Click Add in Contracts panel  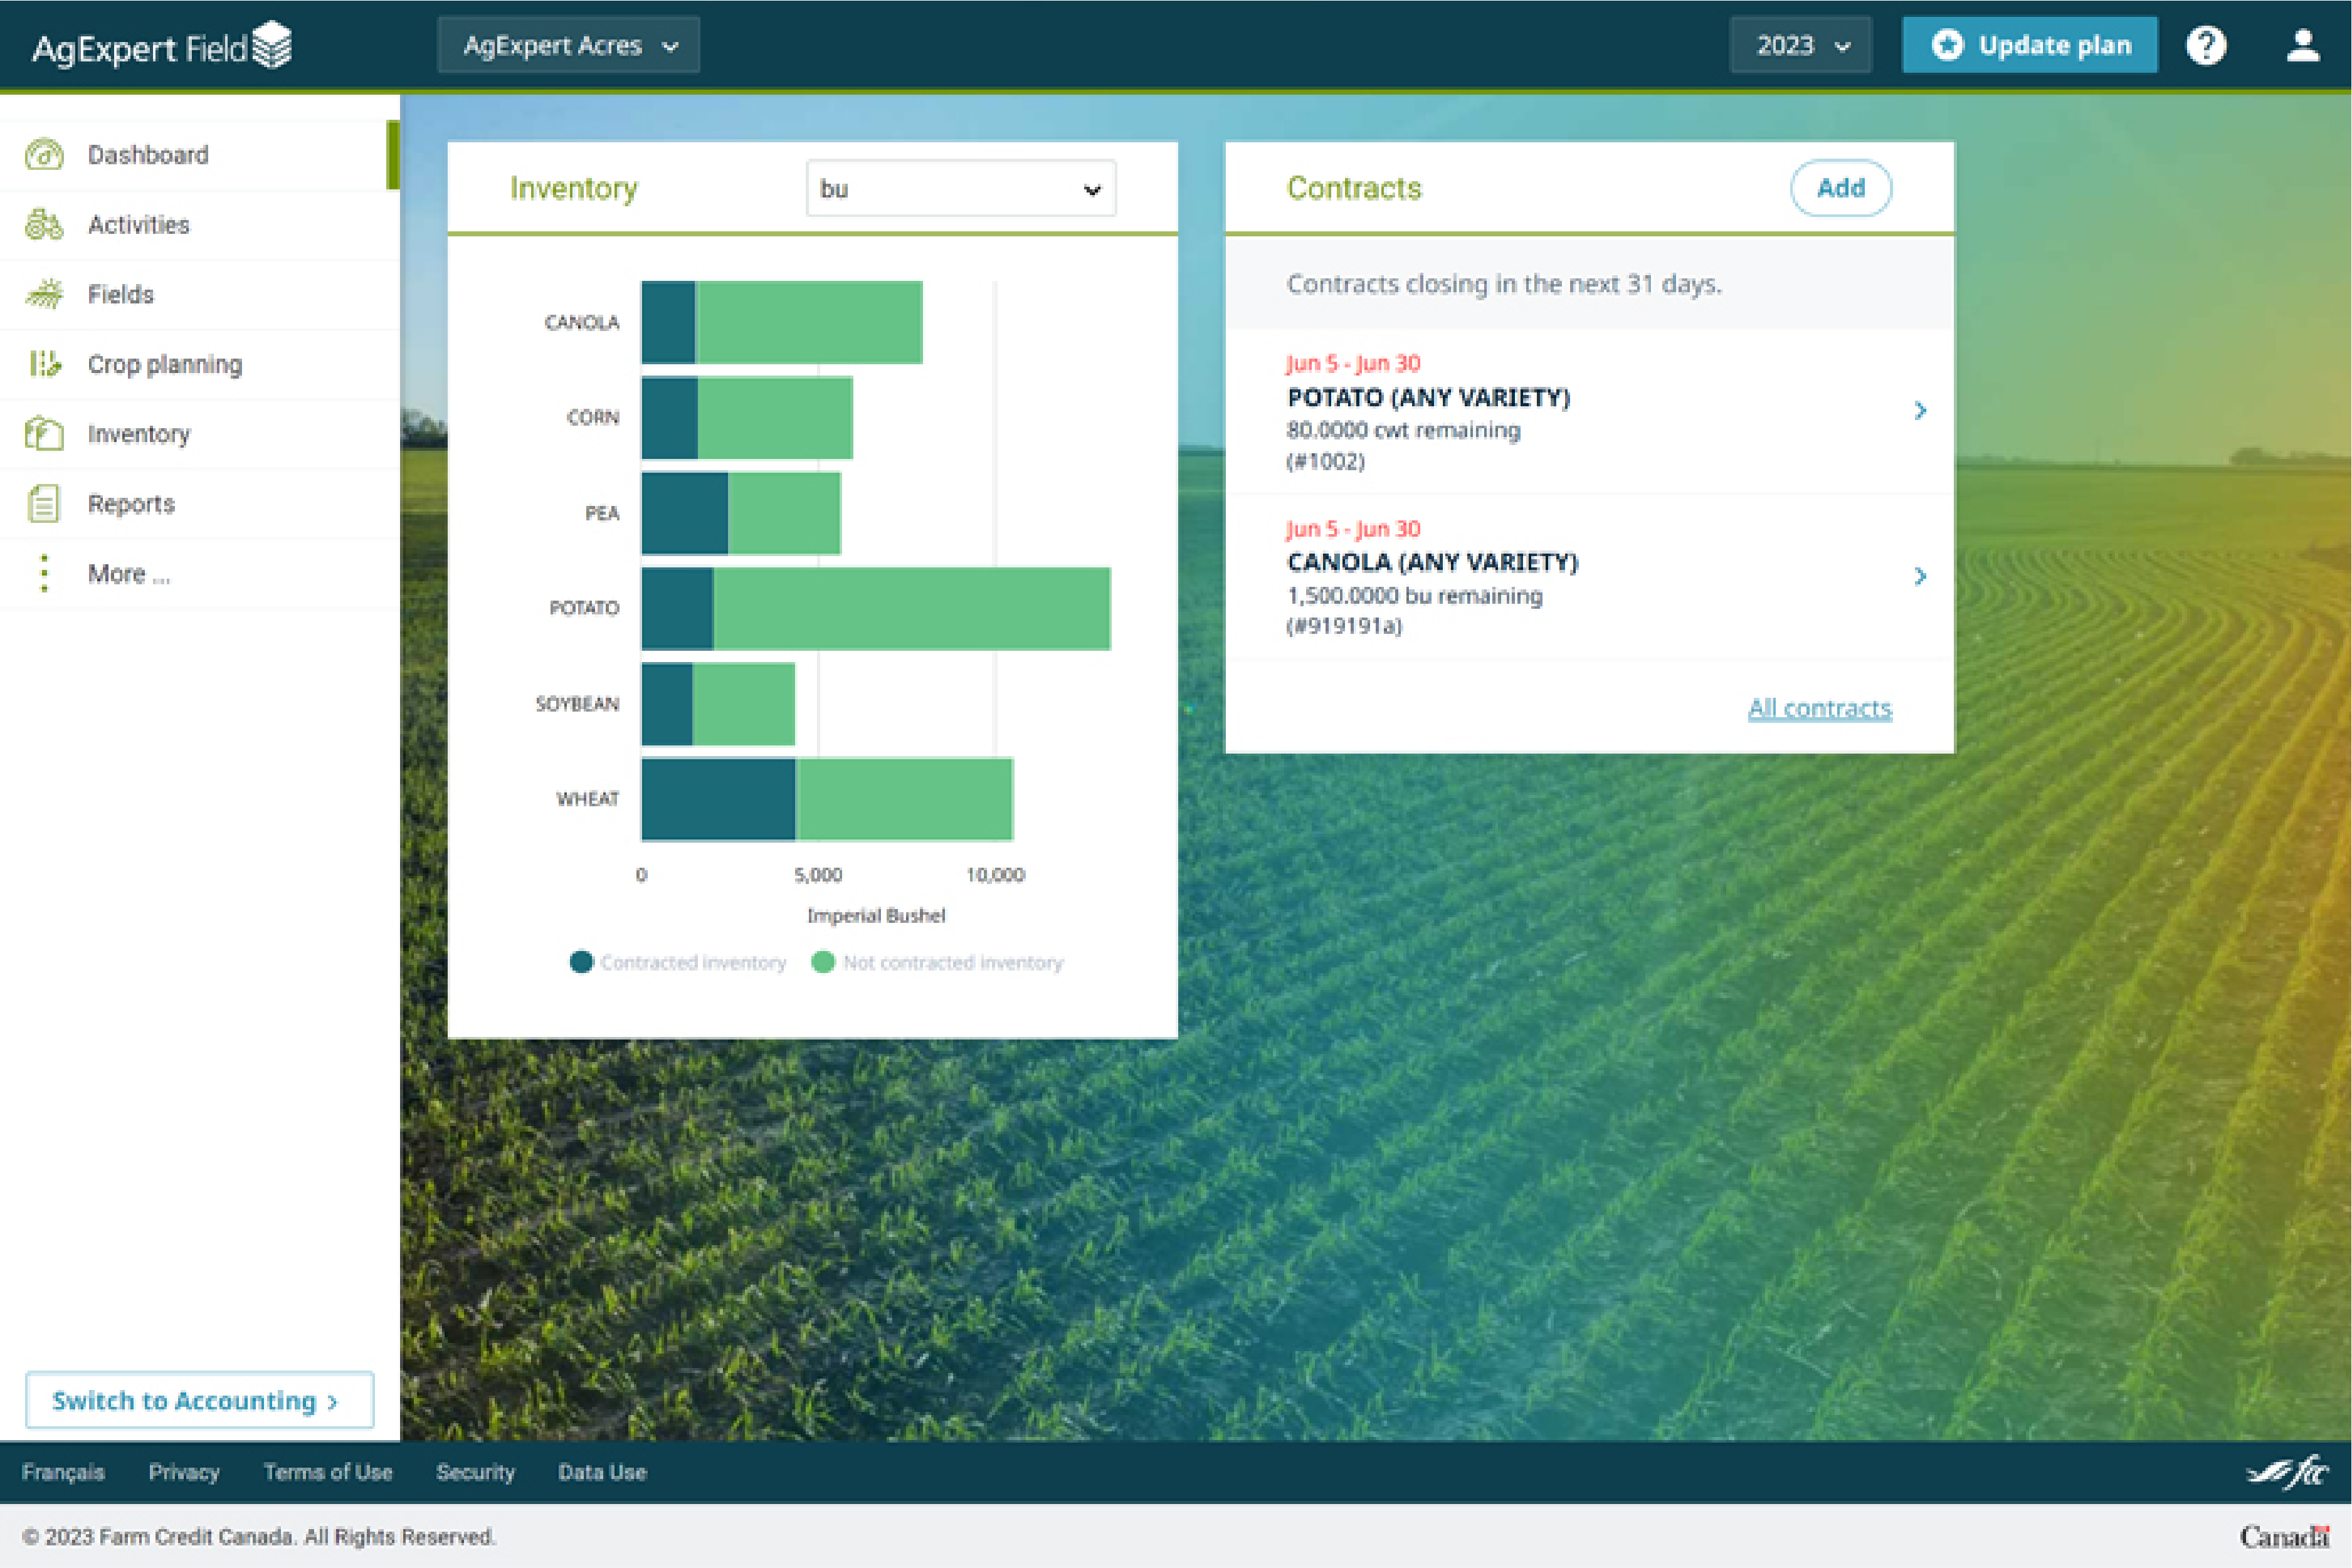[1840, 188]
